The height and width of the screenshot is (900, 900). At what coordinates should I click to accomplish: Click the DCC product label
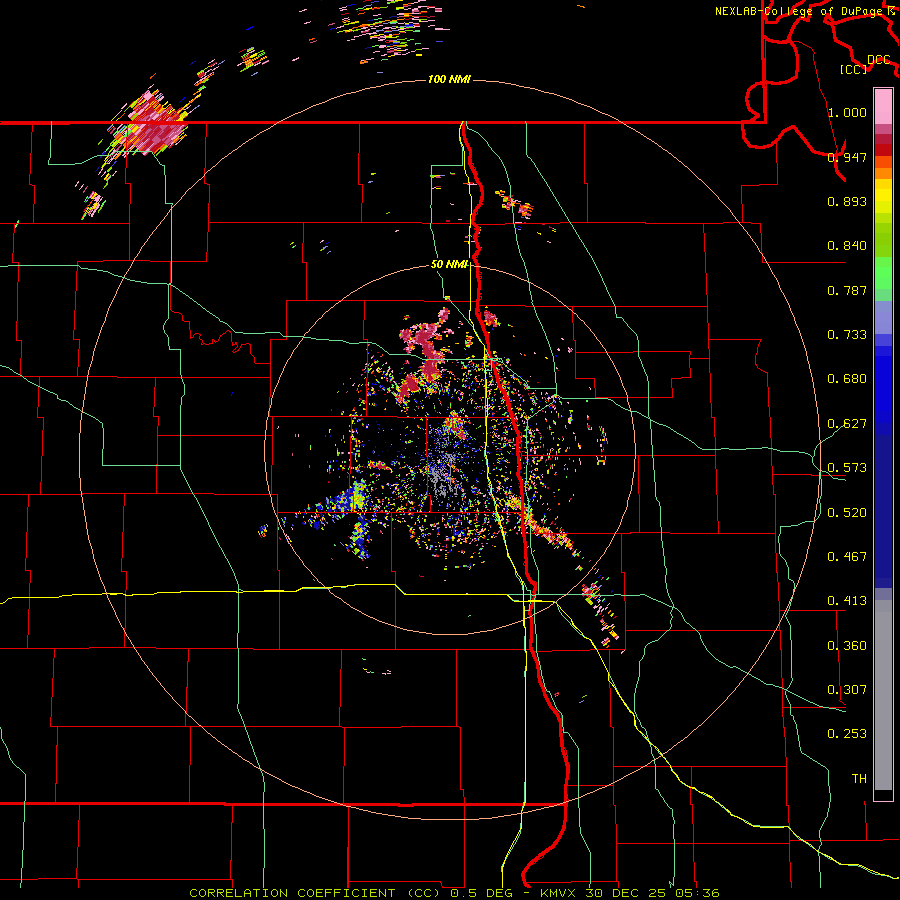tap(879, 60)
